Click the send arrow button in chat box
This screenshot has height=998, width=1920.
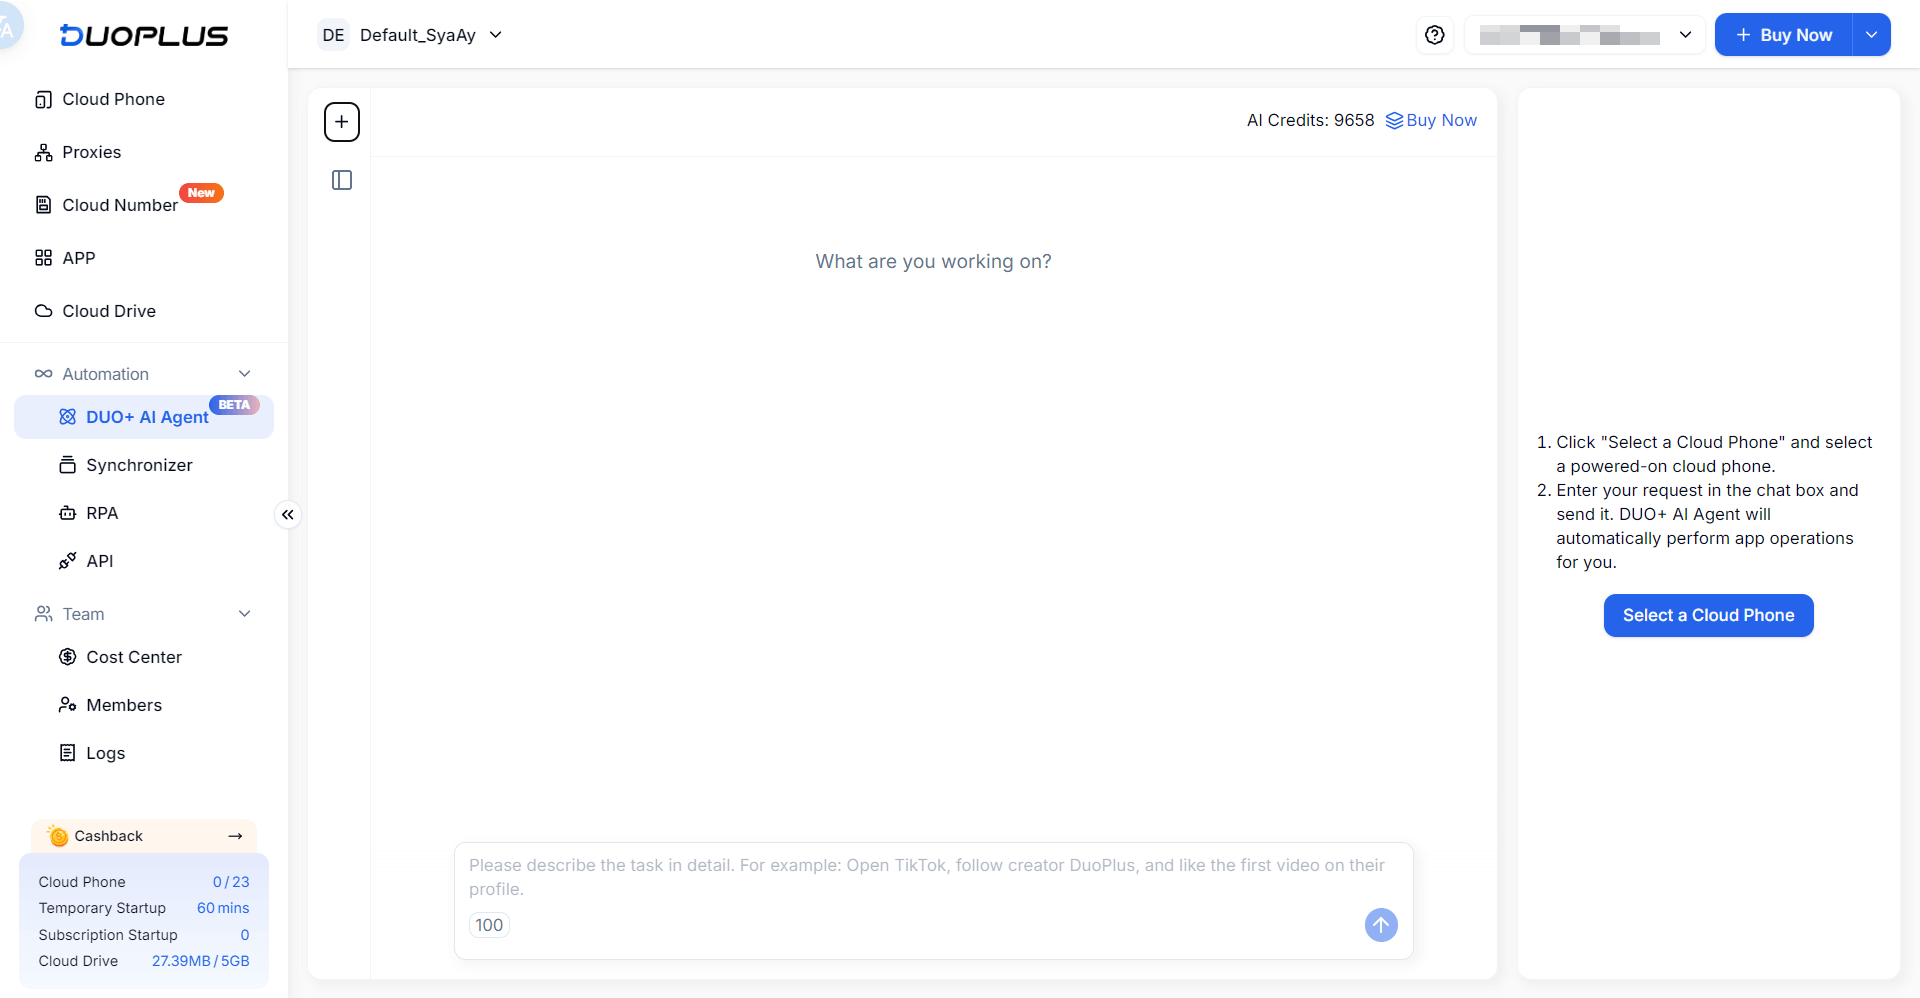[1381, 925]
